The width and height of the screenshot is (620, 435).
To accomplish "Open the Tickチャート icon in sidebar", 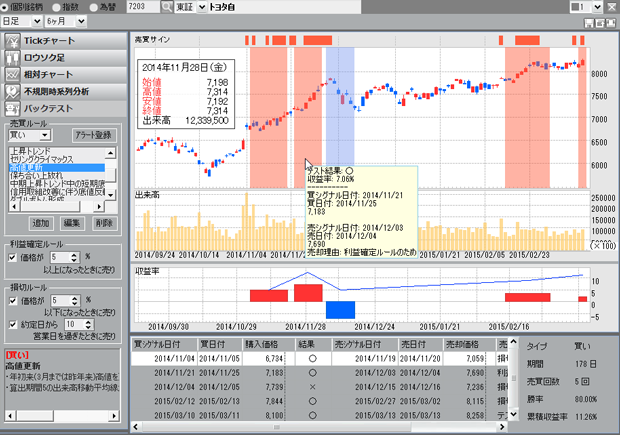I will click(12, 41).
